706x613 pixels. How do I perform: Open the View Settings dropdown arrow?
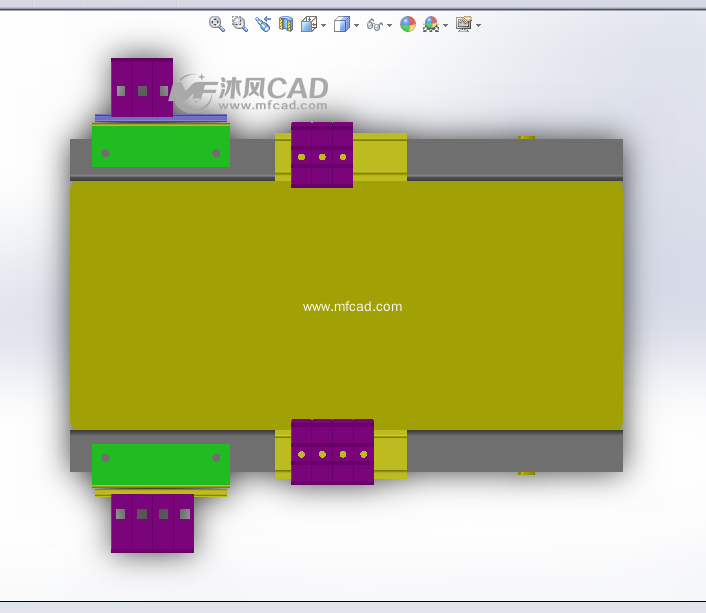478,25
